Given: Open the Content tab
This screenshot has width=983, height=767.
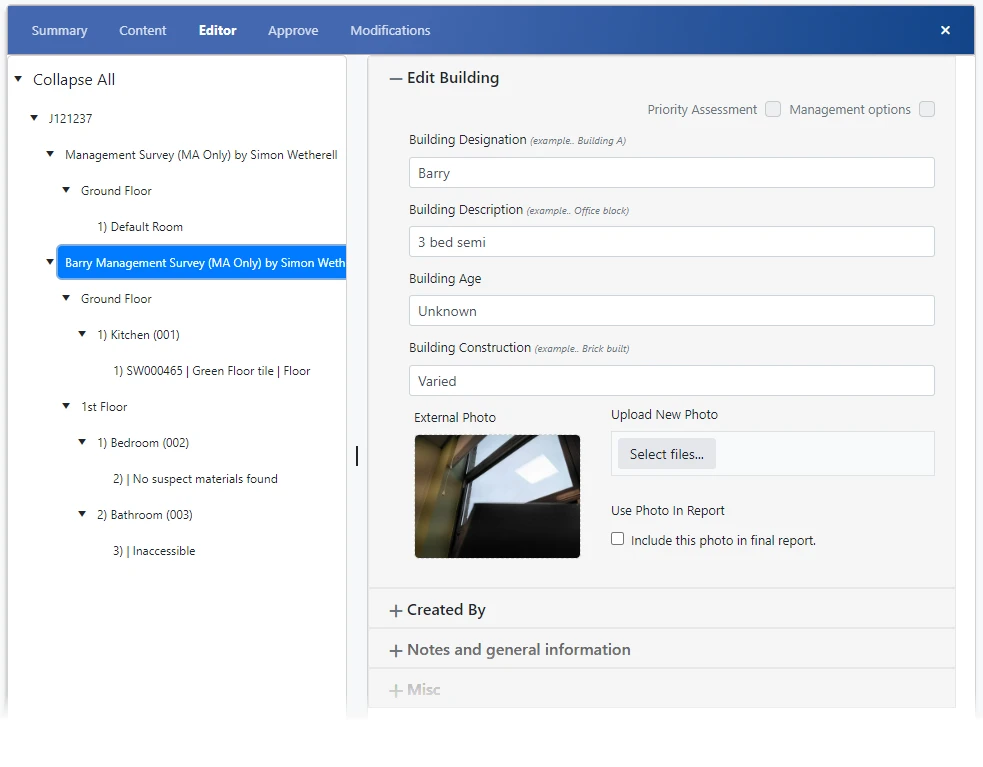Looking at the screenshot, I should point(142,30).
